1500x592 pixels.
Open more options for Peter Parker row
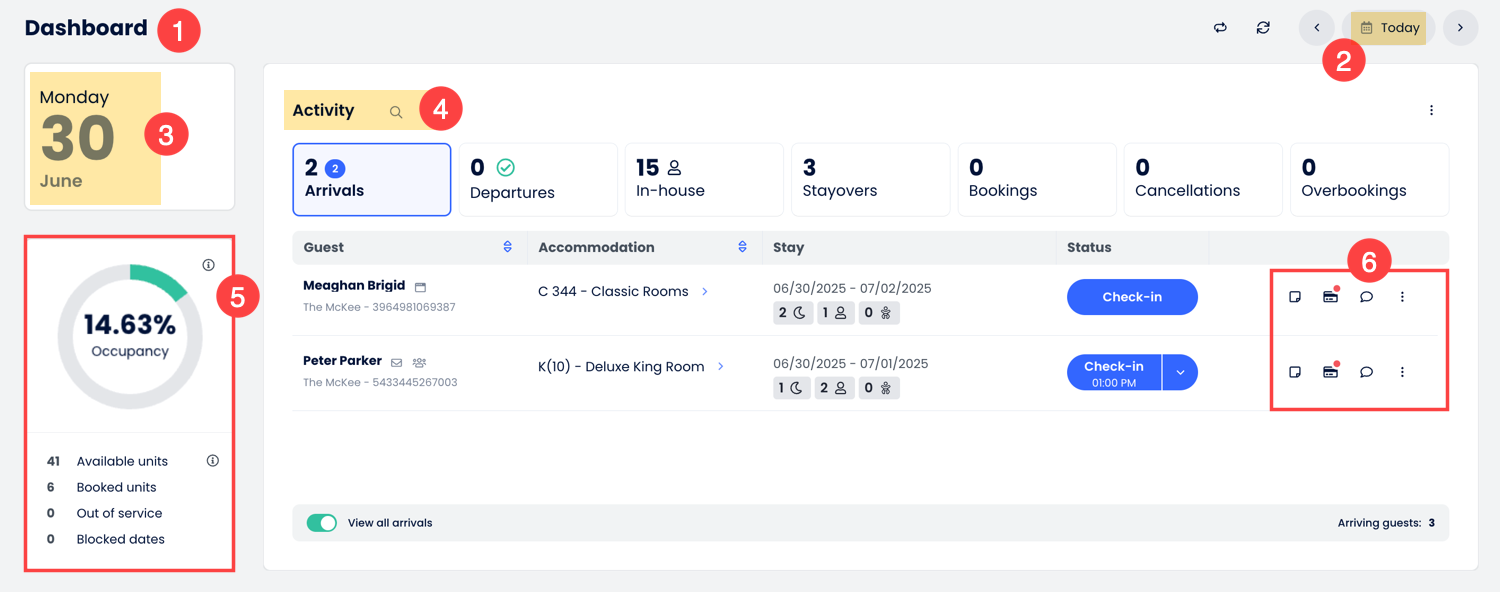click(1402, 372)
